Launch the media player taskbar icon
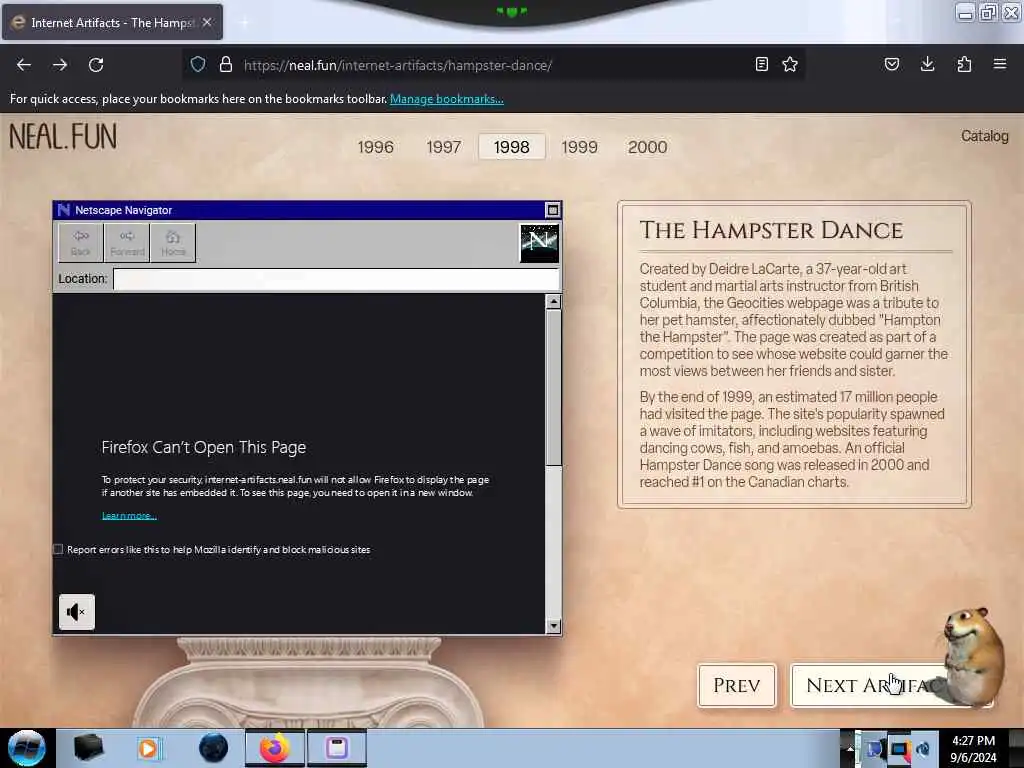The image size is (1024, 768). [150, 748]
